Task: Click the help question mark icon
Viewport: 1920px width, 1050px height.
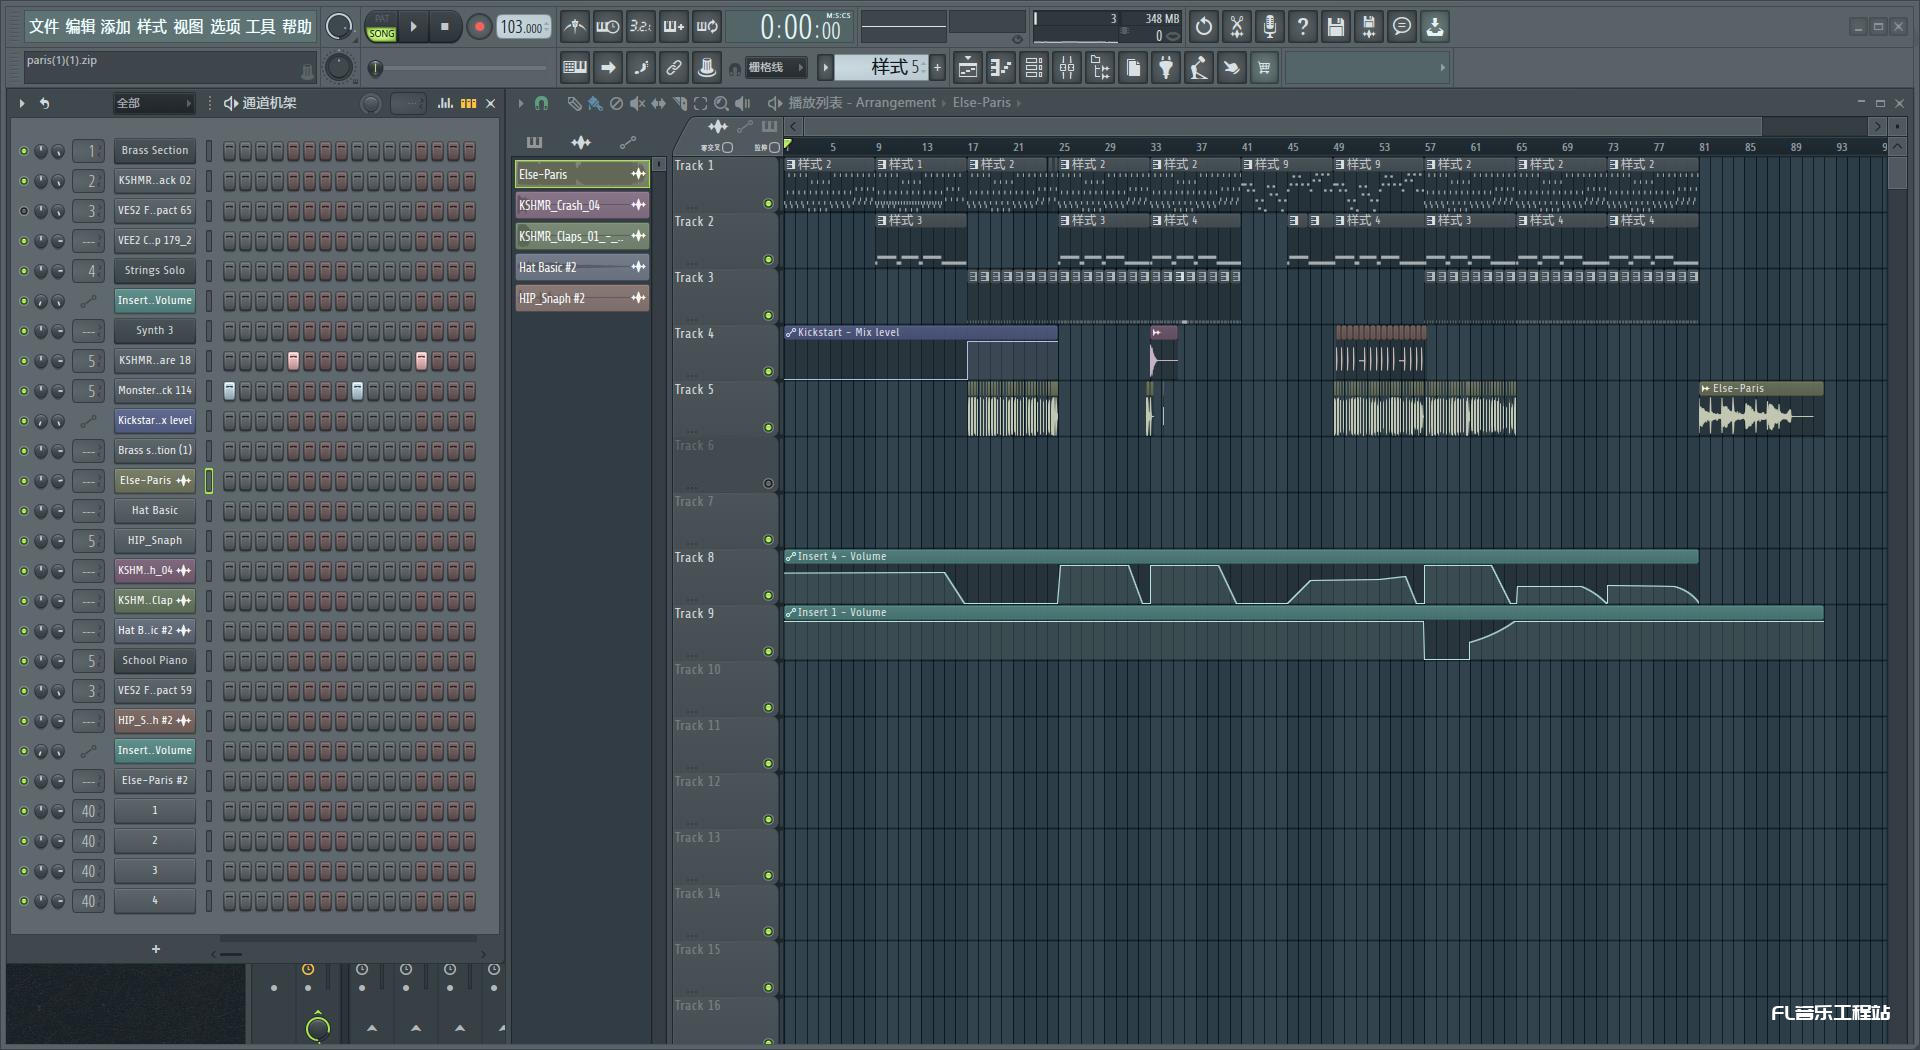Action: coord(1303,27)
